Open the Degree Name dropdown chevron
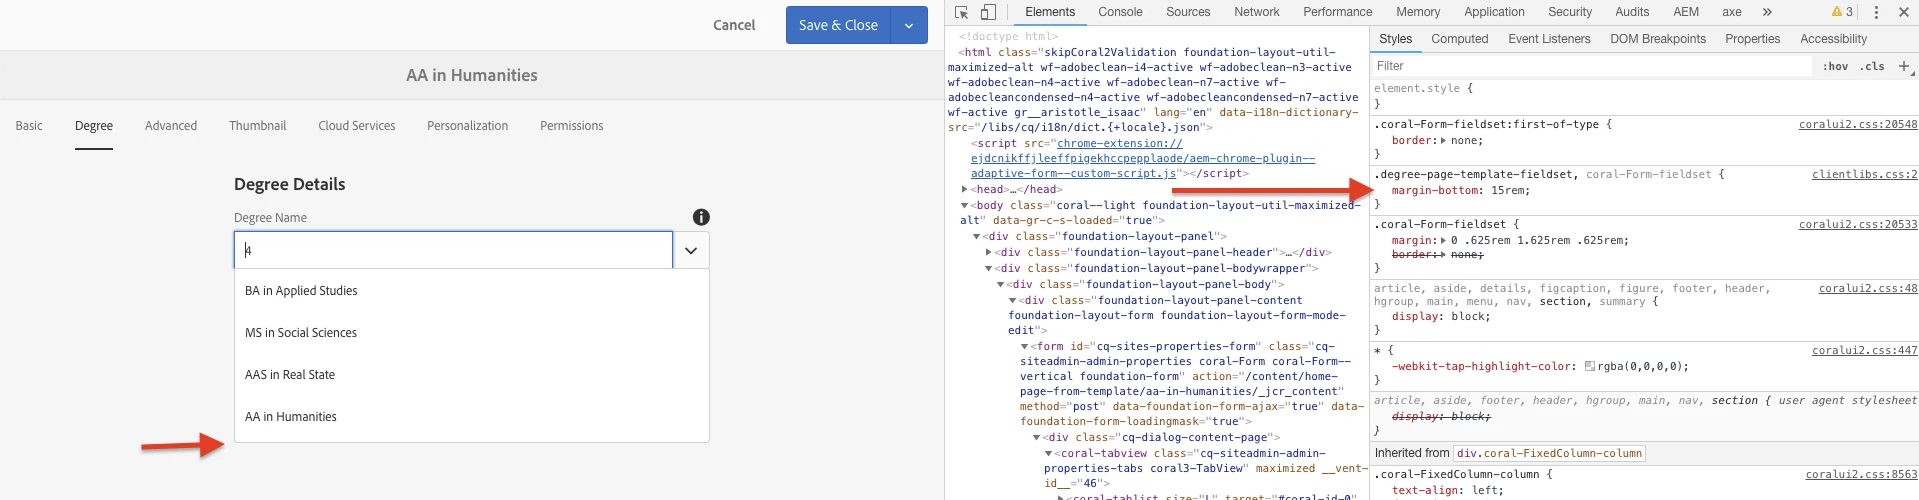1919x500 pixels. [691, 250]
